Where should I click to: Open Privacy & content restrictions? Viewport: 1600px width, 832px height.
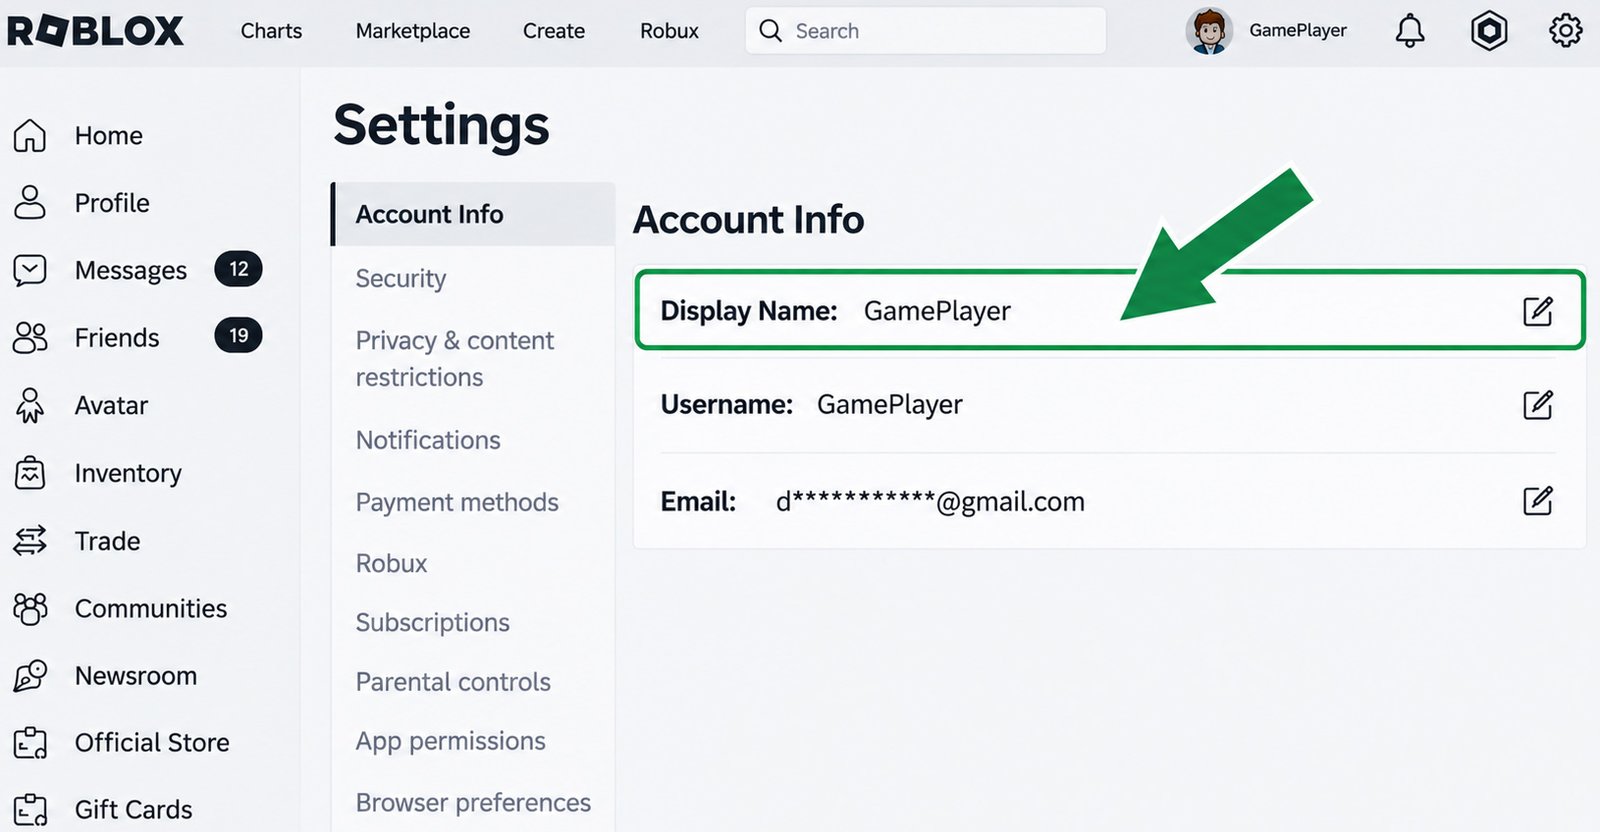(x=455, y=359)
